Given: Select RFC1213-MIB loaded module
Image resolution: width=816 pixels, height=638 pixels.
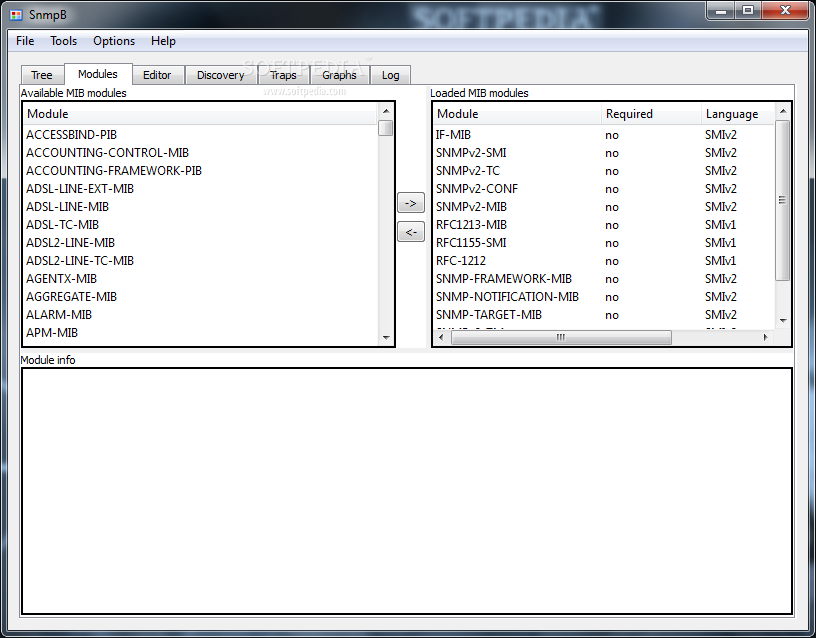Looking at the screenshot, I should pyautogui.click(x=471, y=225).
